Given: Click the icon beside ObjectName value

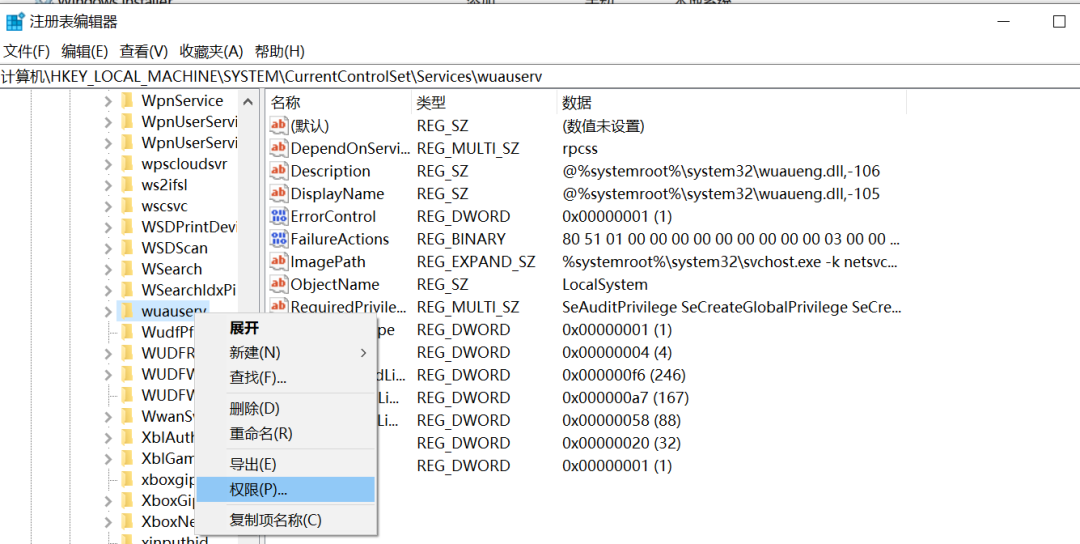Looking at the screenshot, I should (x=279, y=285).
